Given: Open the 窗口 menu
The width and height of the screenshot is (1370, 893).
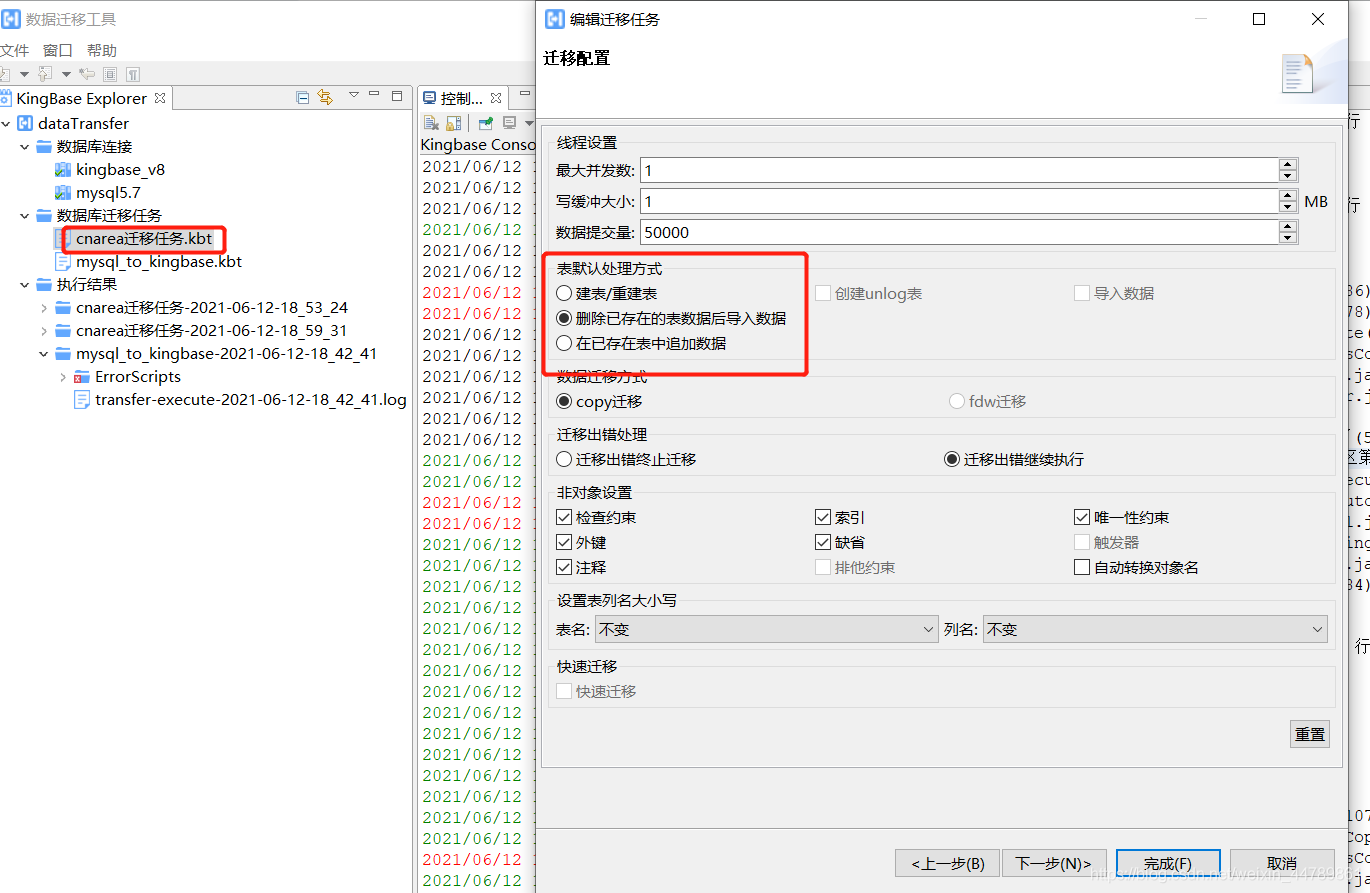Looking at the screenshot, I should click(58, 50).
